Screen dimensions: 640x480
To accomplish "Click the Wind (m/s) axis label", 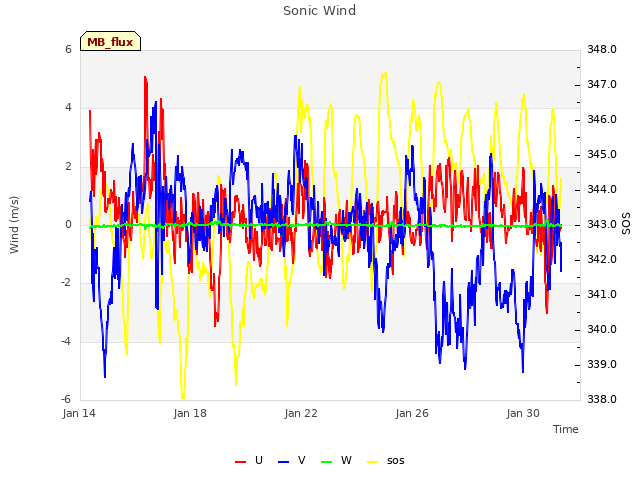I will pyautogui.click(x=14, y=225).
